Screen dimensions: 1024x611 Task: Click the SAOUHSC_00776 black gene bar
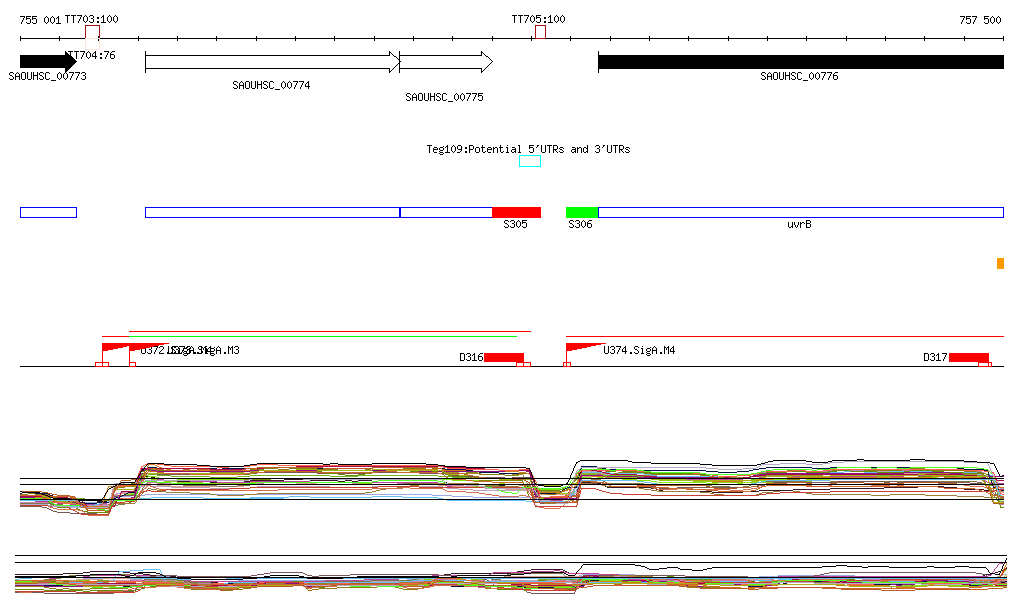point(800,62)
